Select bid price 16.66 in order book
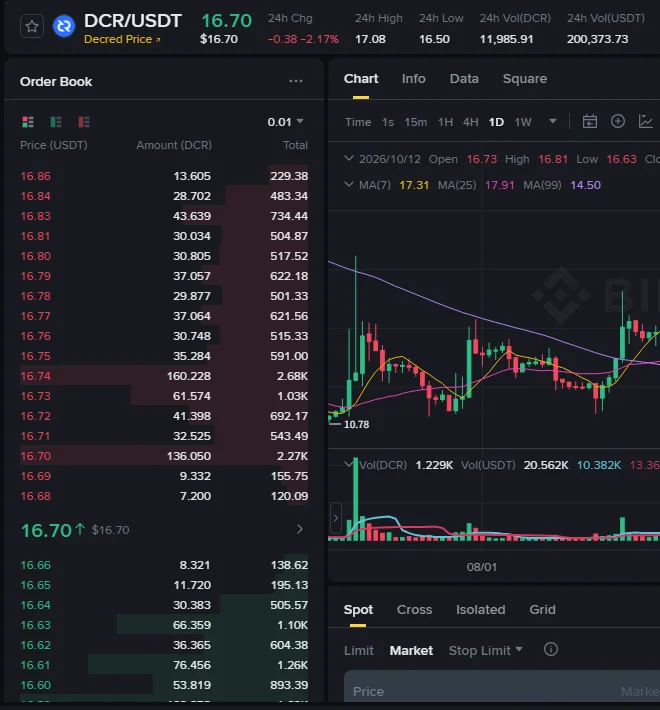Viewport: 660px width, 710px height. [x=35, y=565]
